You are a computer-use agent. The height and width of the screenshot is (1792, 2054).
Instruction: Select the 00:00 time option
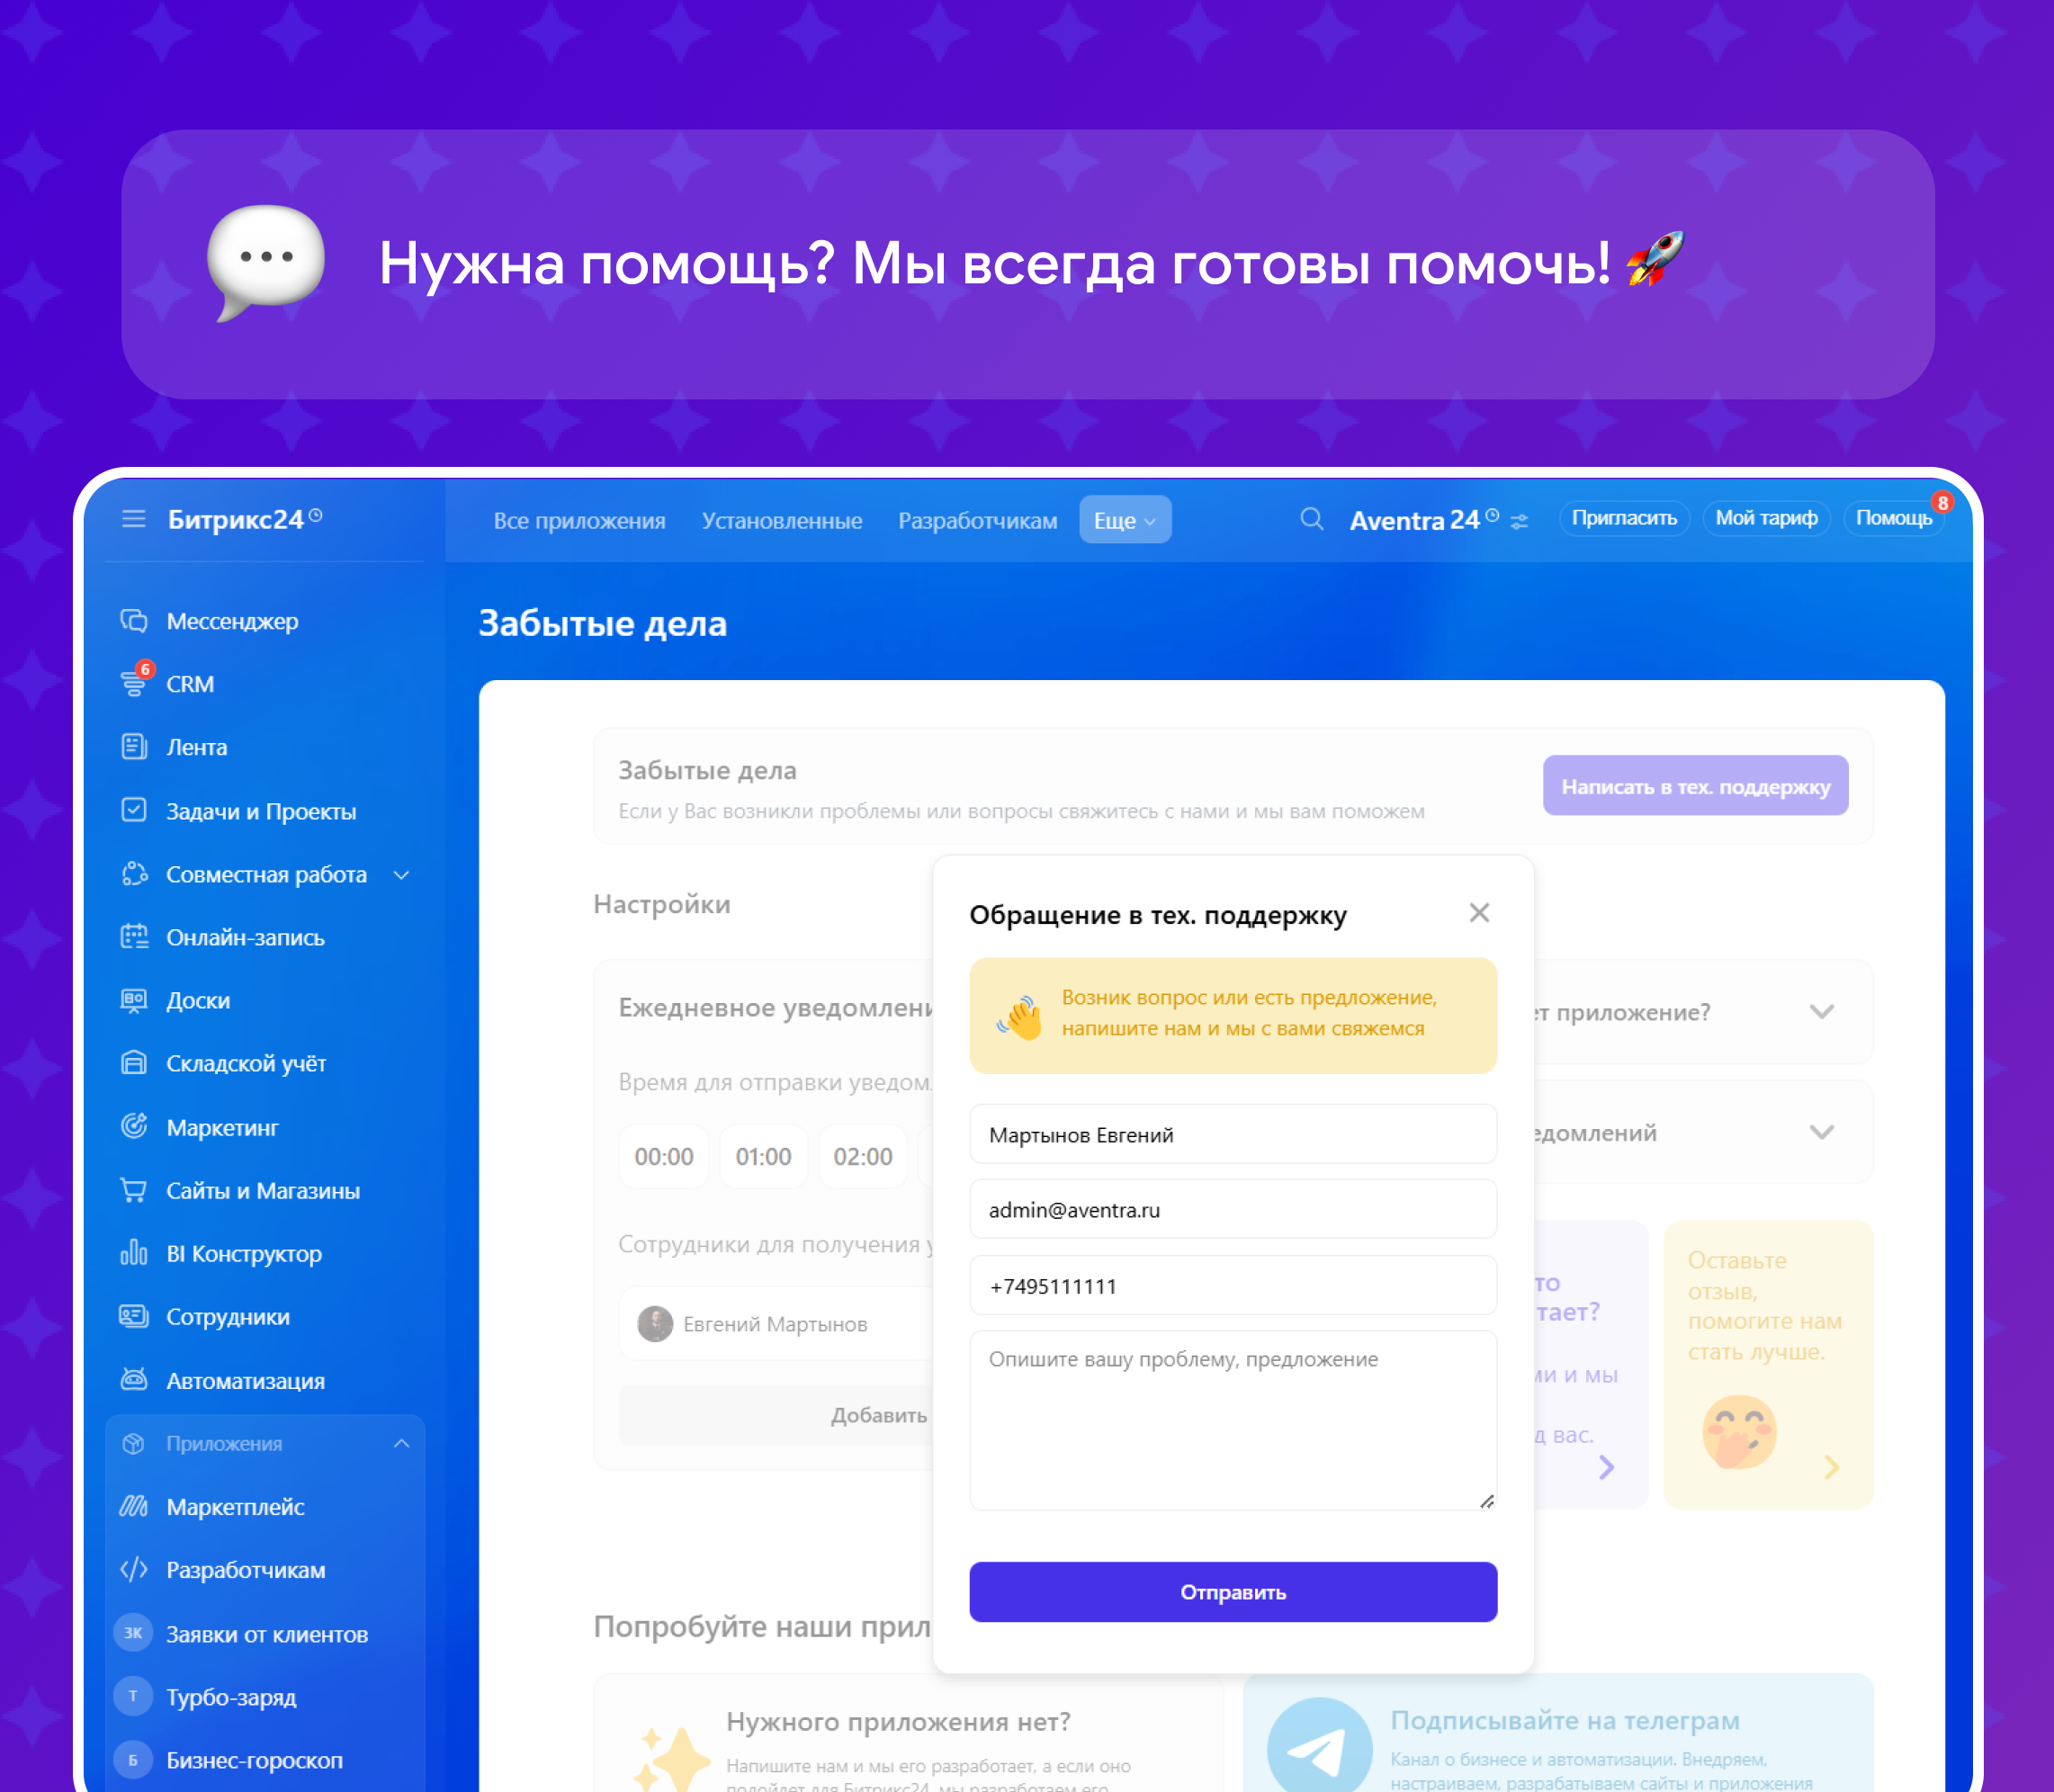pyautogui.click(x=664, y=1157)
